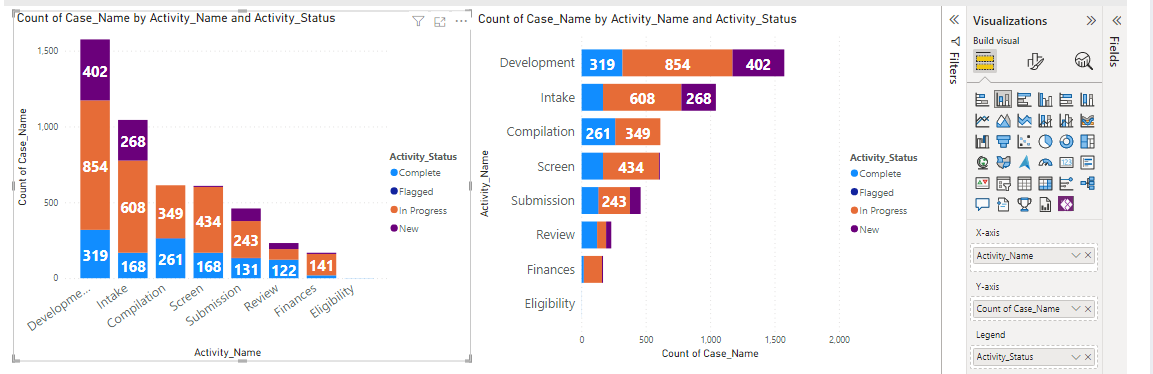
Task: Select the Goals trophy visual
Action: [x=1023, y=204]
